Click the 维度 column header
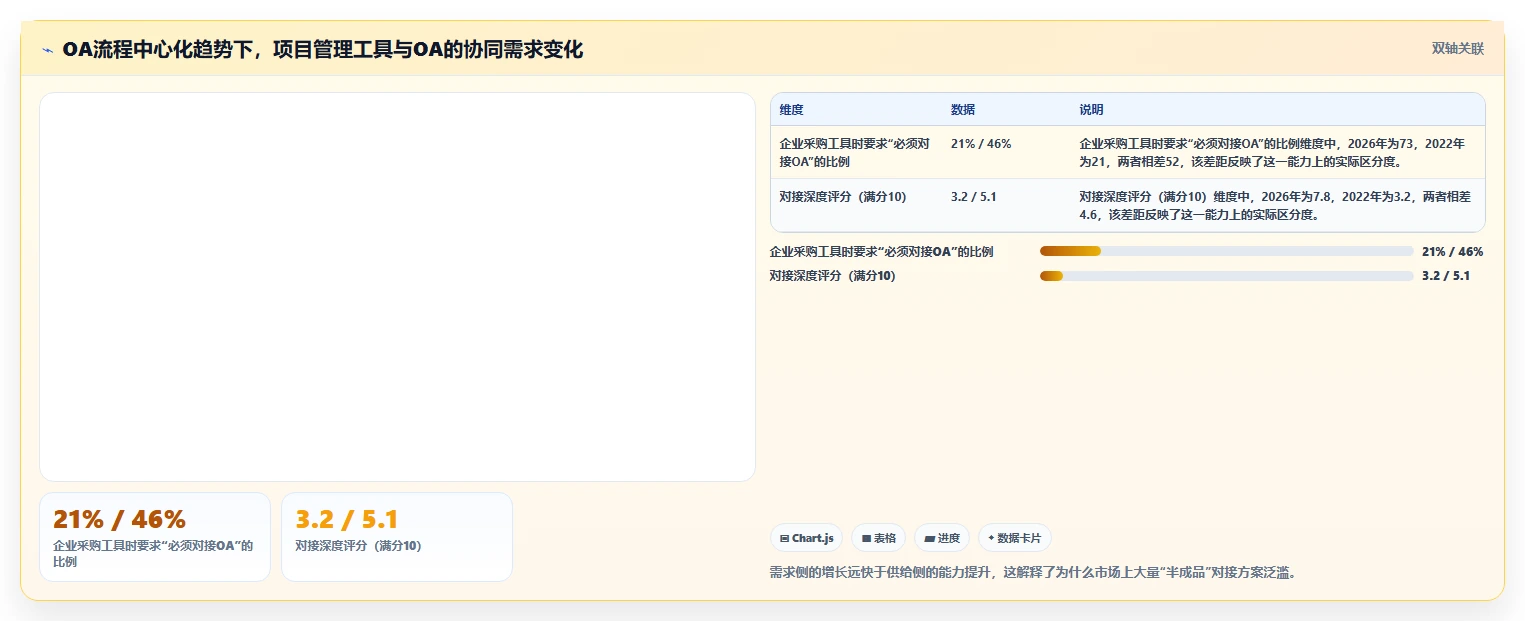 (792, 110)
